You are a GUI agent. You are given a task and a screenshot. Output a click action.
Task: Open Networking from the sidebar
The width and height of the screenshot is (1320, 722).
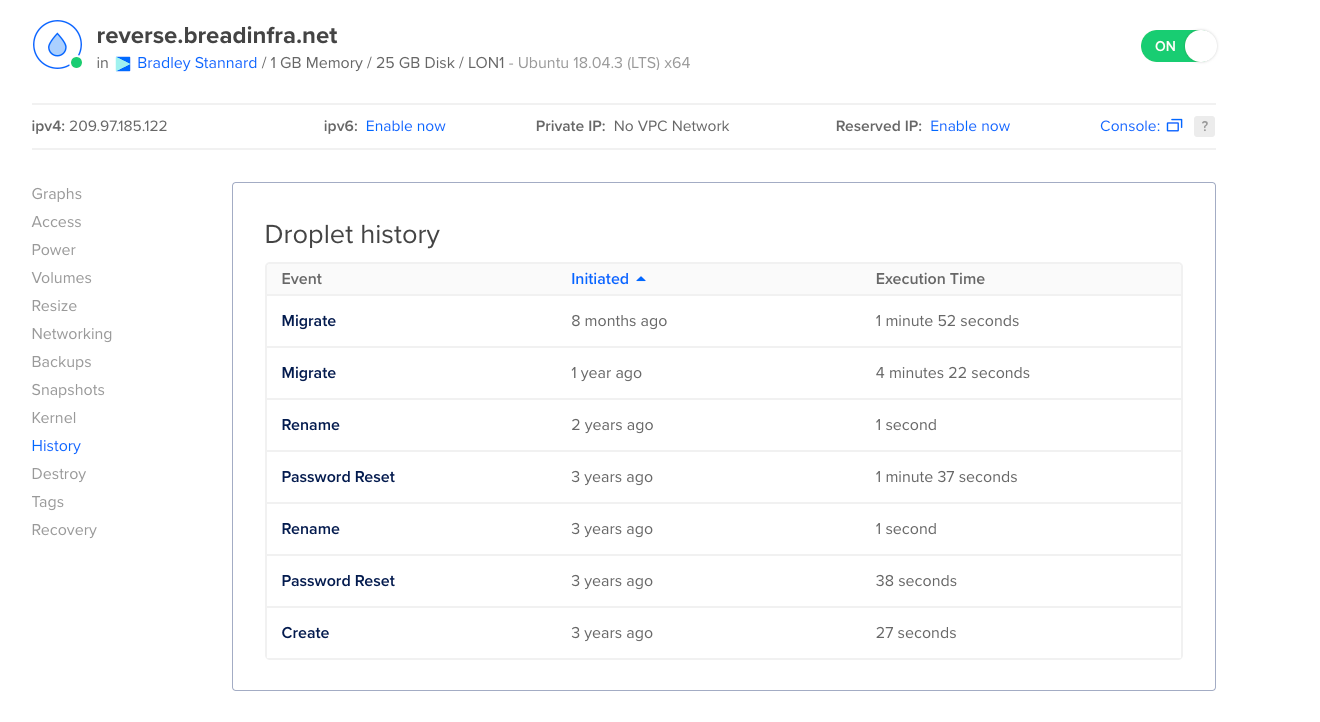coord(72,334)
